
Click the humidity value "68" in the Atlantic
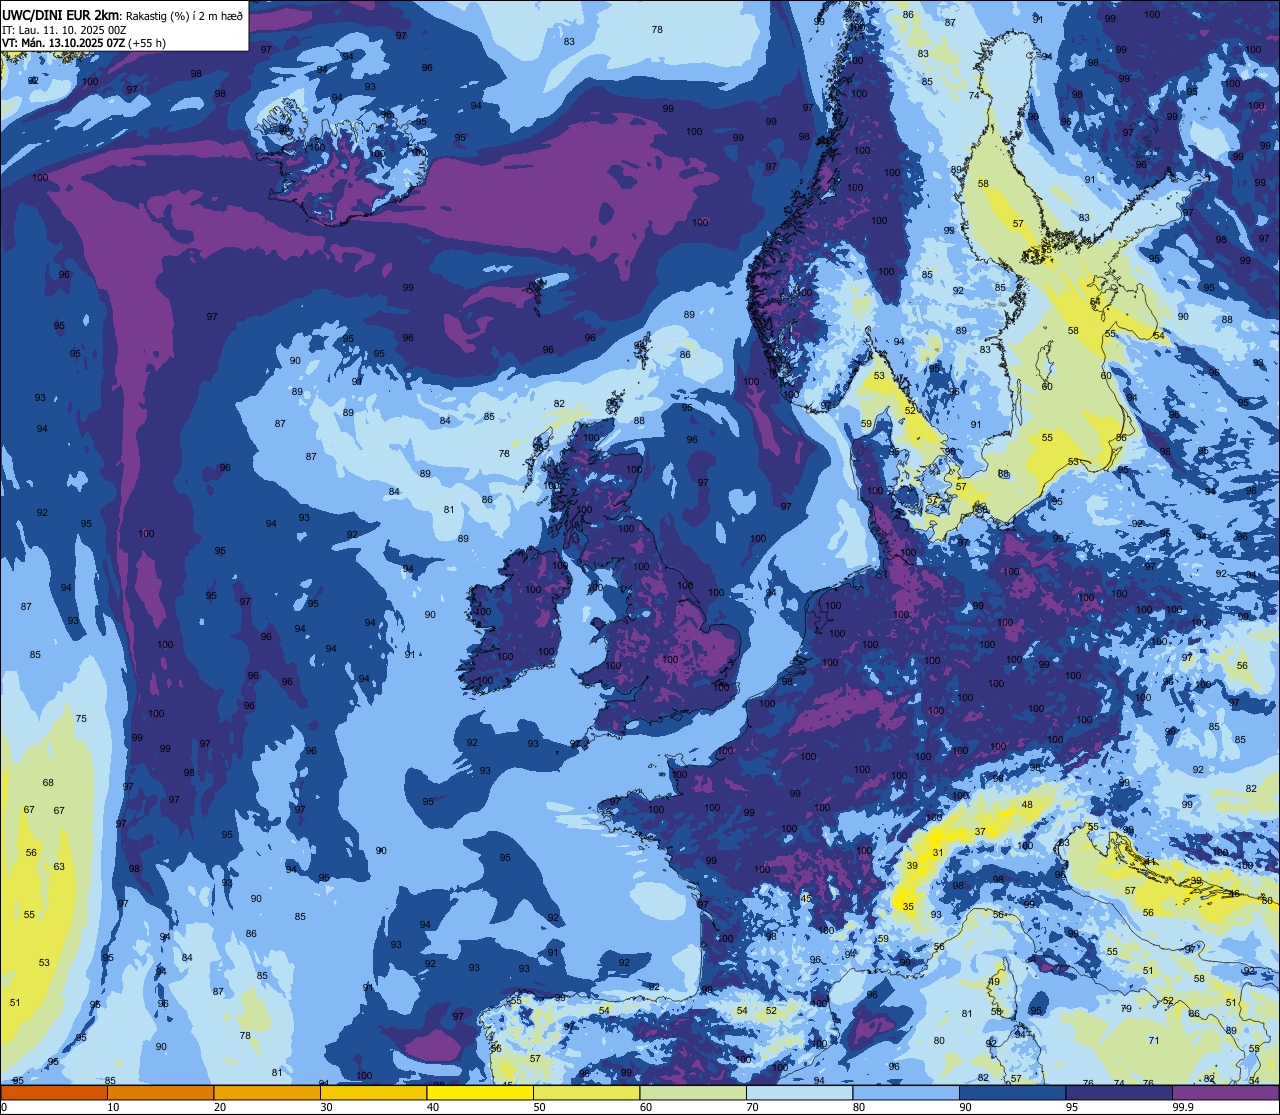(48, 783)
